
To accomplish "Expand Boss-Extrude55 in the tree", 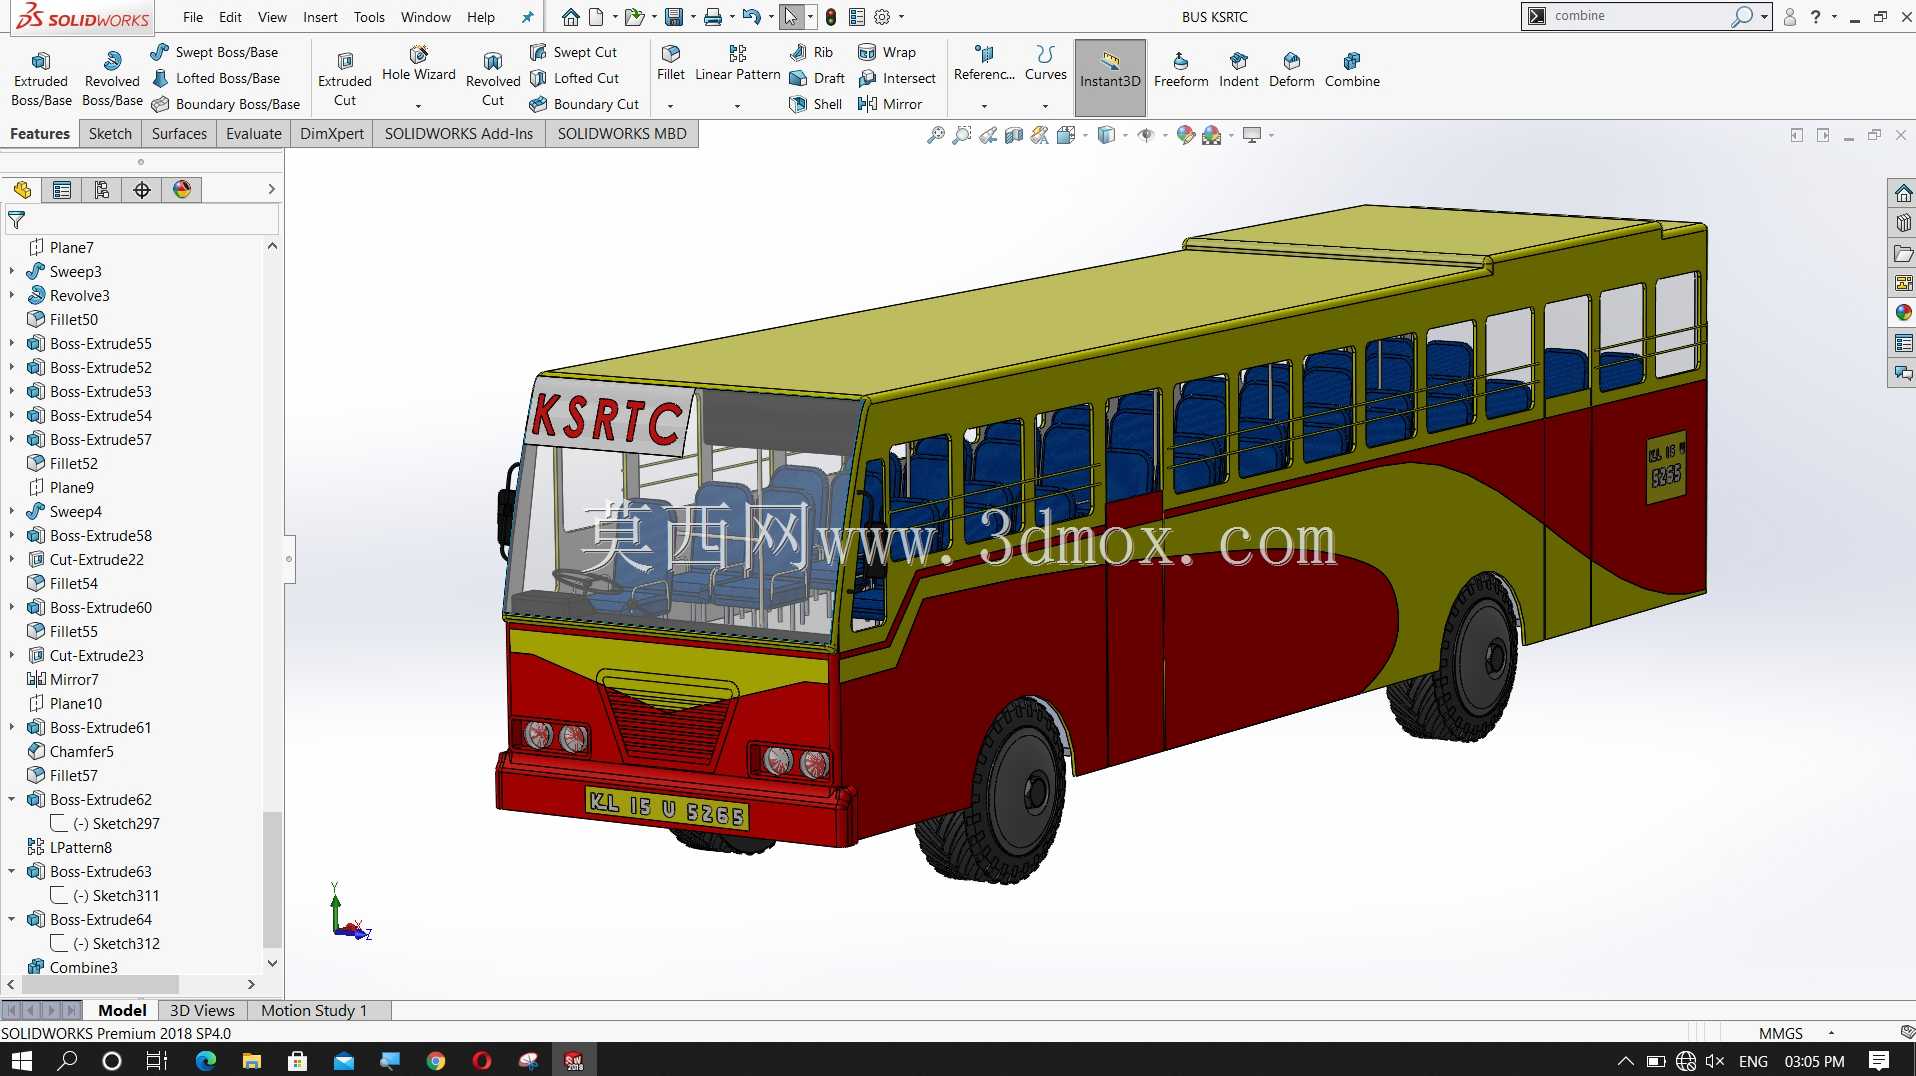I will tap(11, 343).
